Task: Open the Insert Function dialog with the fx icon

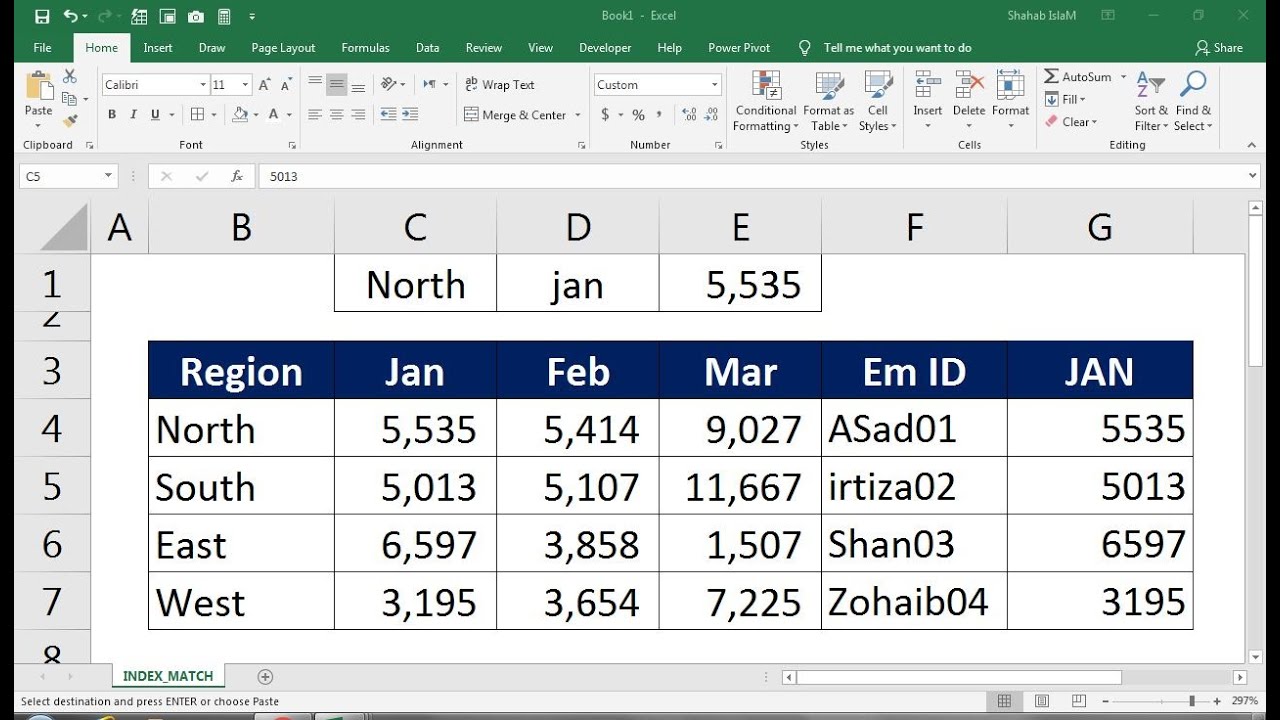Action: click(x=237, y=176)
